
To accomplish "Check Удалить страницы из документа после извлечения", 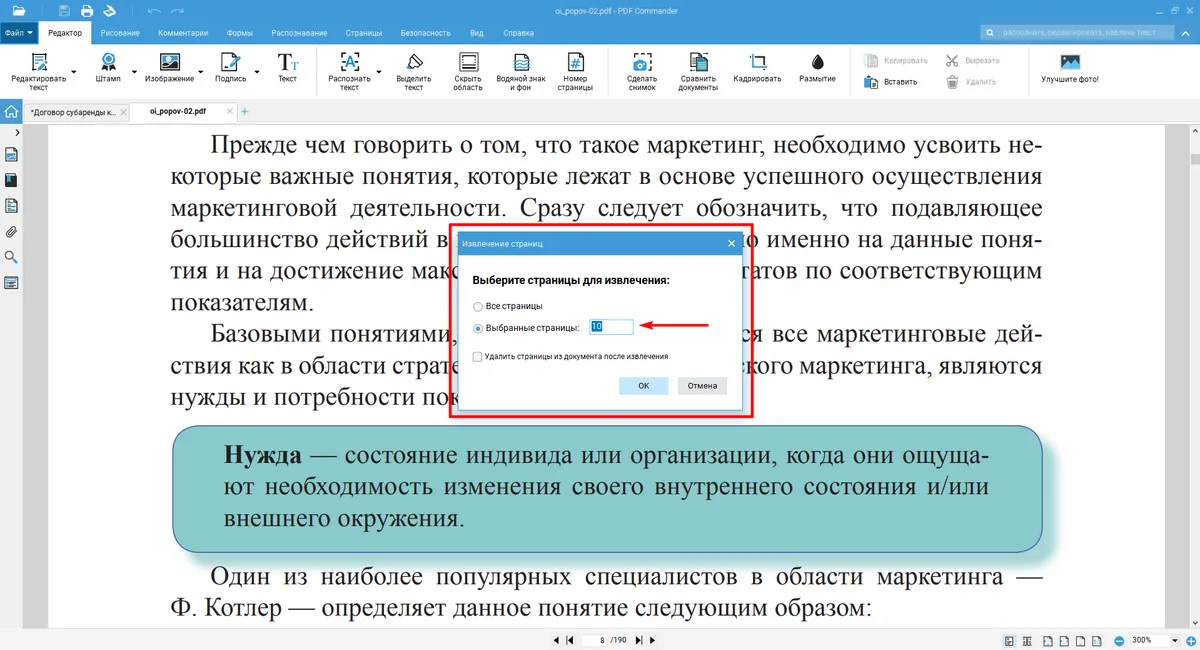I will tap(478, 356).
